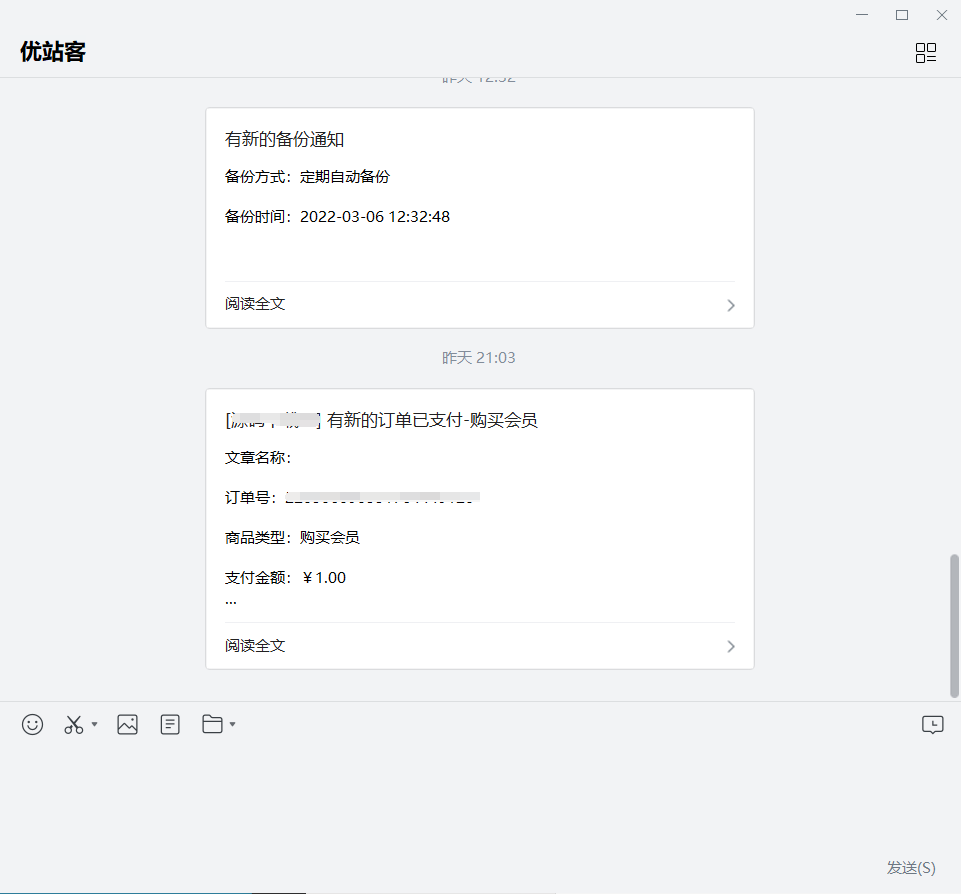Click the chat vertical scrollbar thumb
Viewport: 961px width, 894px height.
point(954,625)
